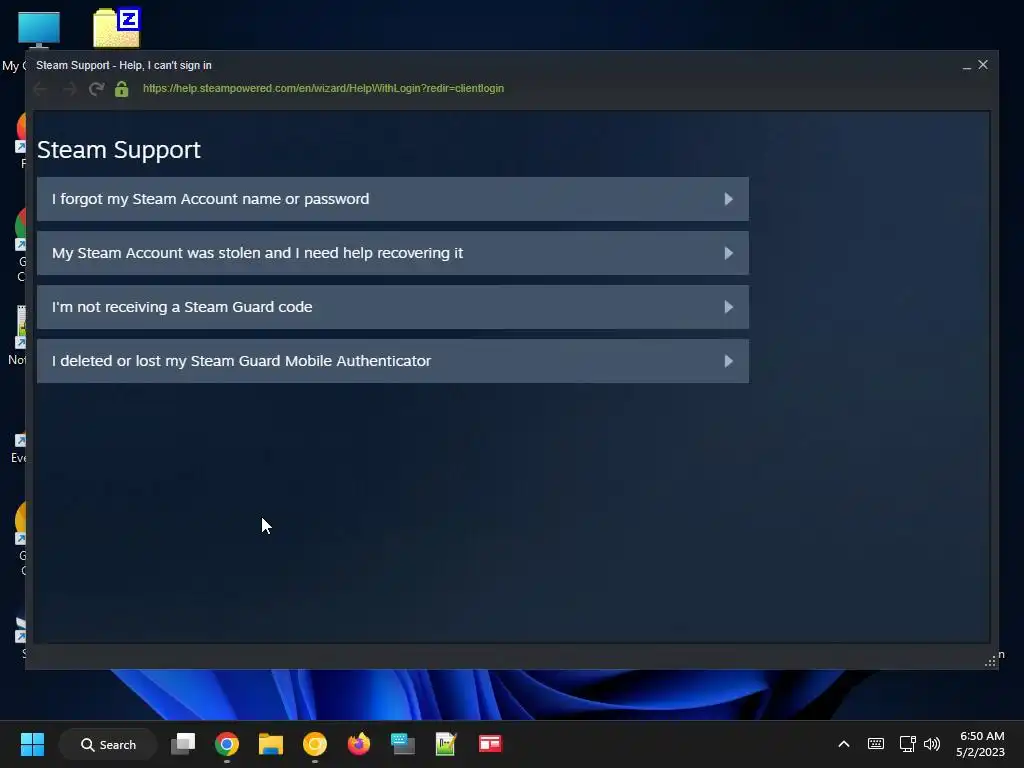Select 'My Steam Account was stolen' help option
Screen dimensions: 1024x768
point(392,253)
